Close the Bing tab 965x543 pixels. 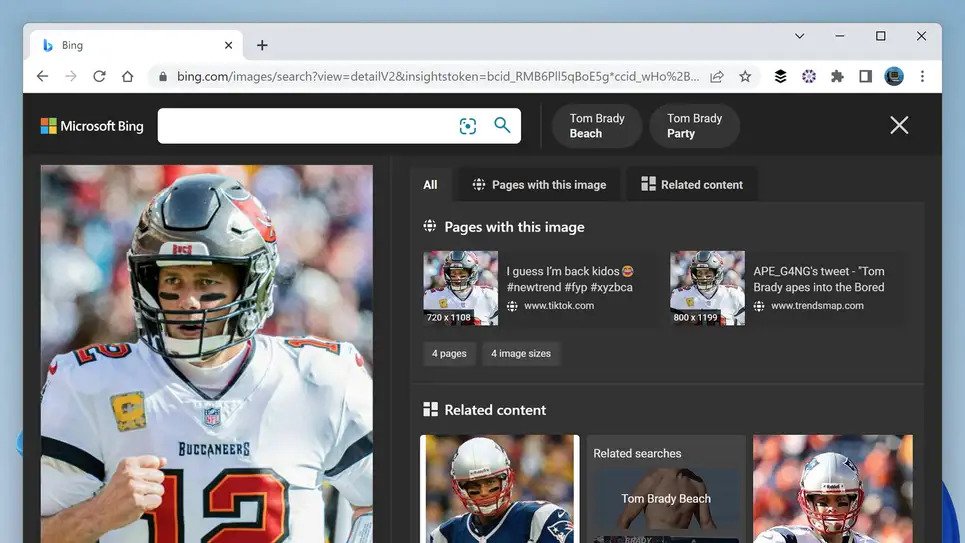(228, 45)
